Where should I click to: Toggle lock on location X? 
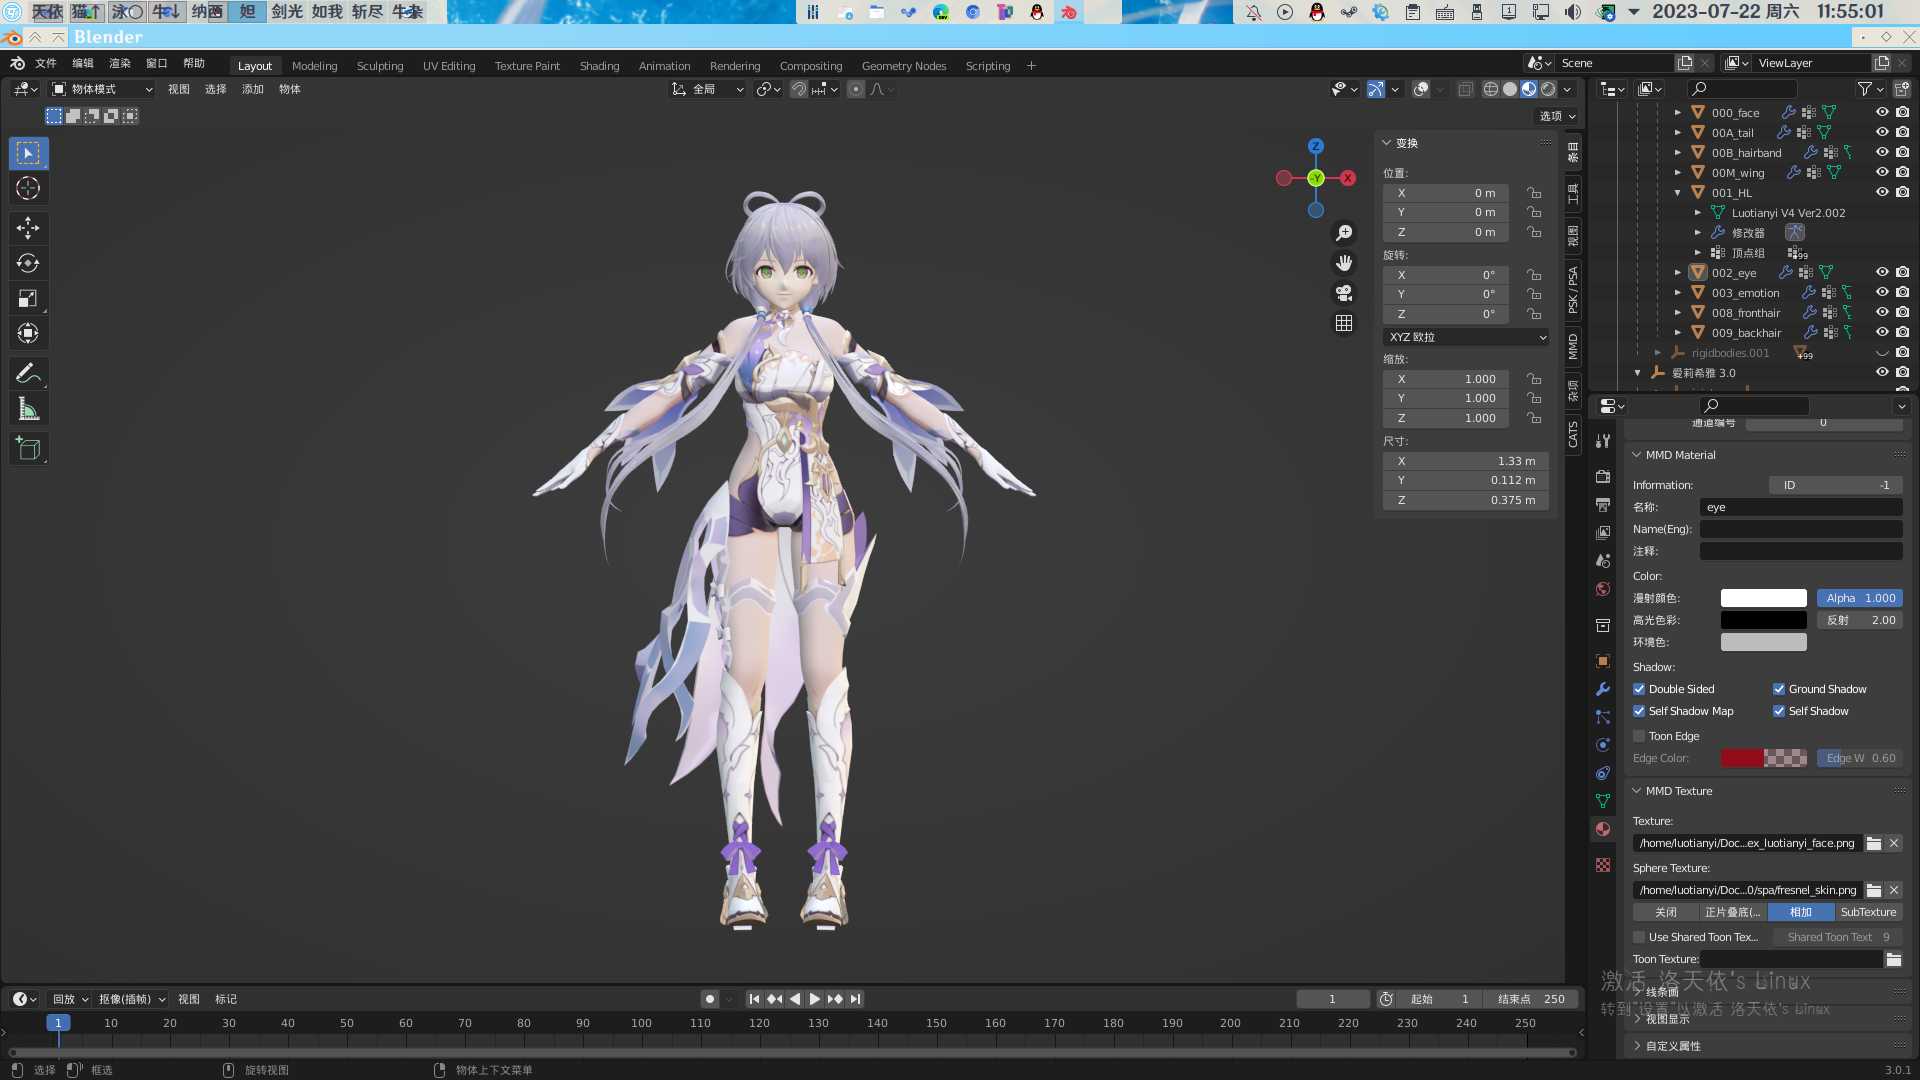pyautogui.click(x=1534, y=193)
